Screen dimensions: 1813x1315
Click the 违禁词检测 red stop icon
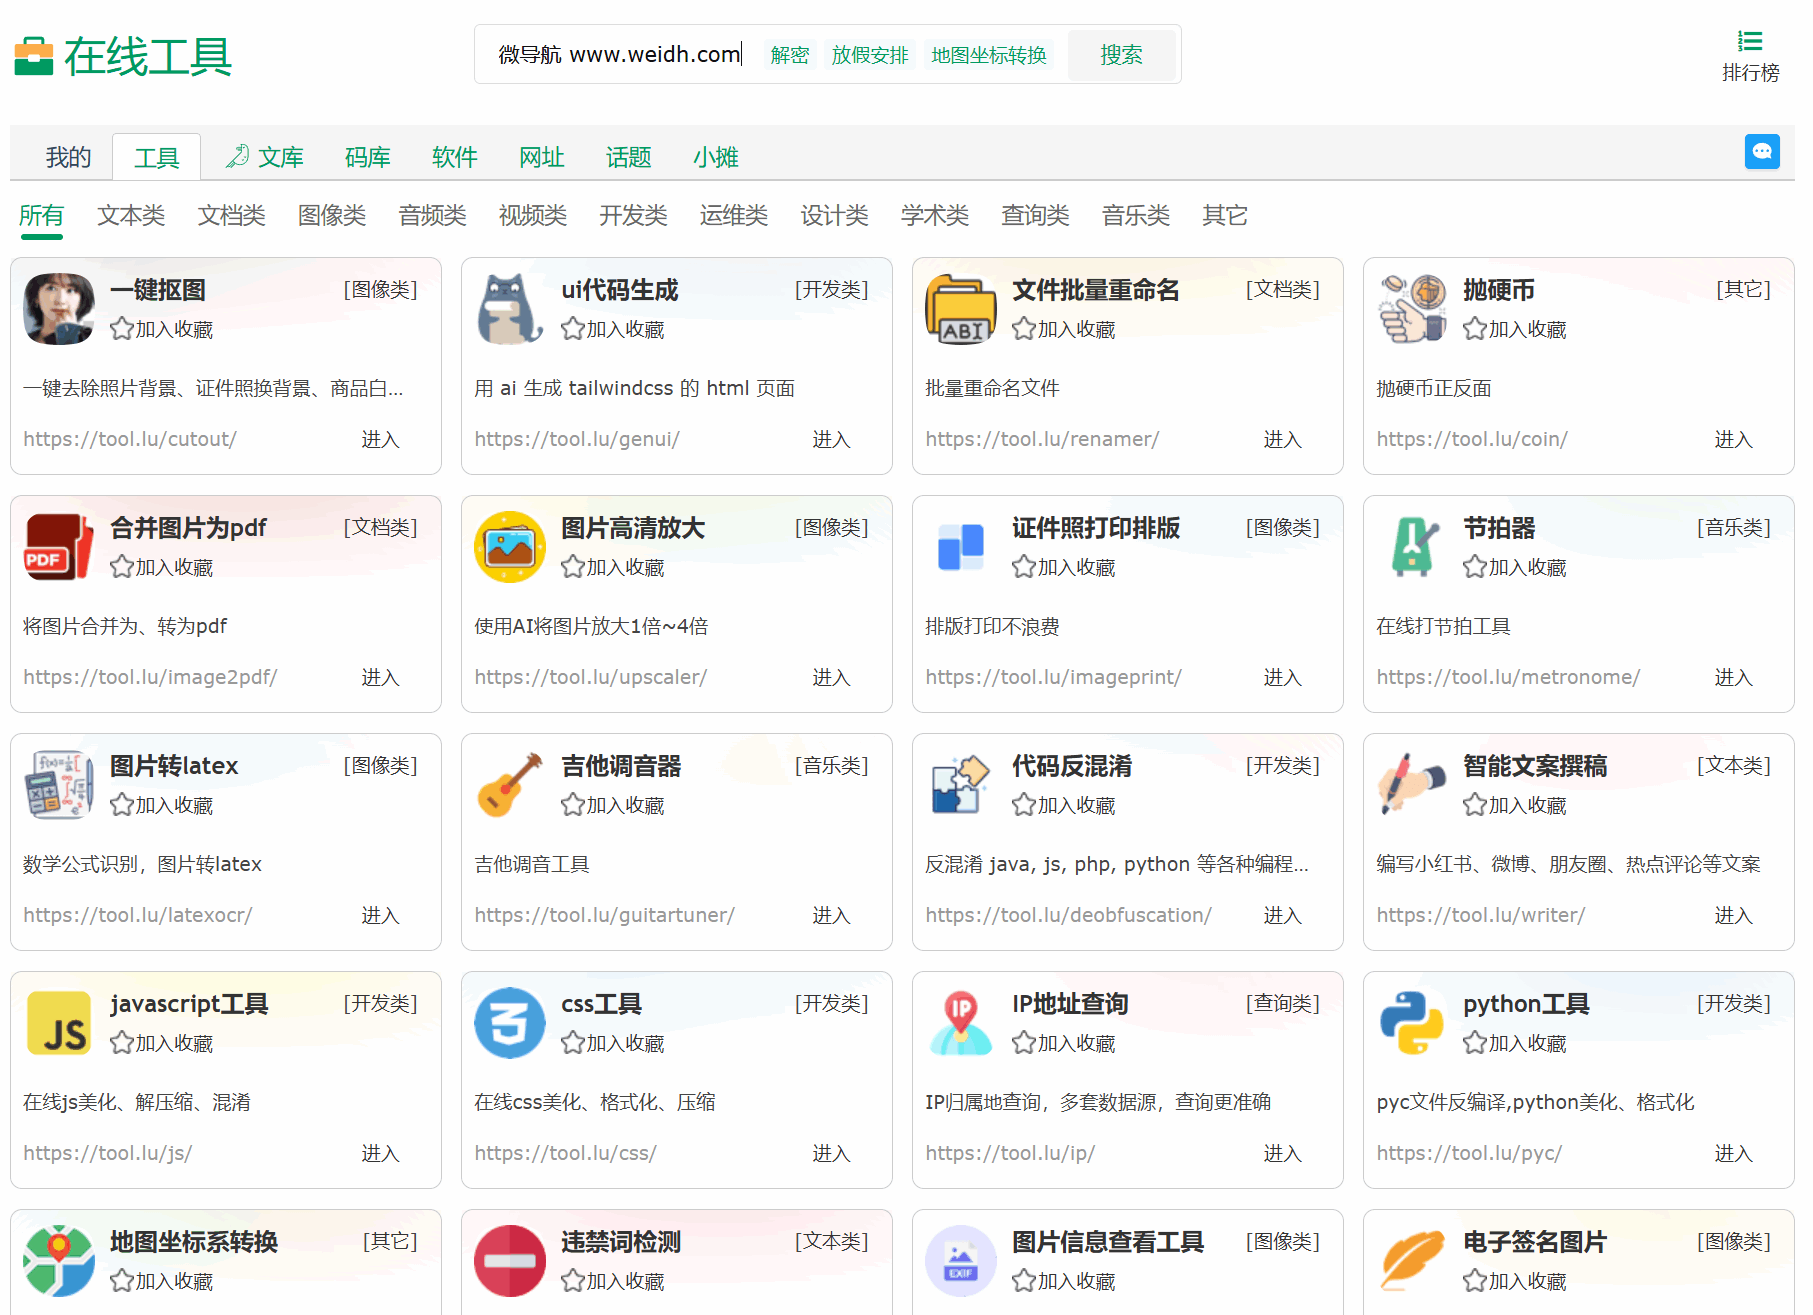pyautogui.click(x=510, y=1261)
